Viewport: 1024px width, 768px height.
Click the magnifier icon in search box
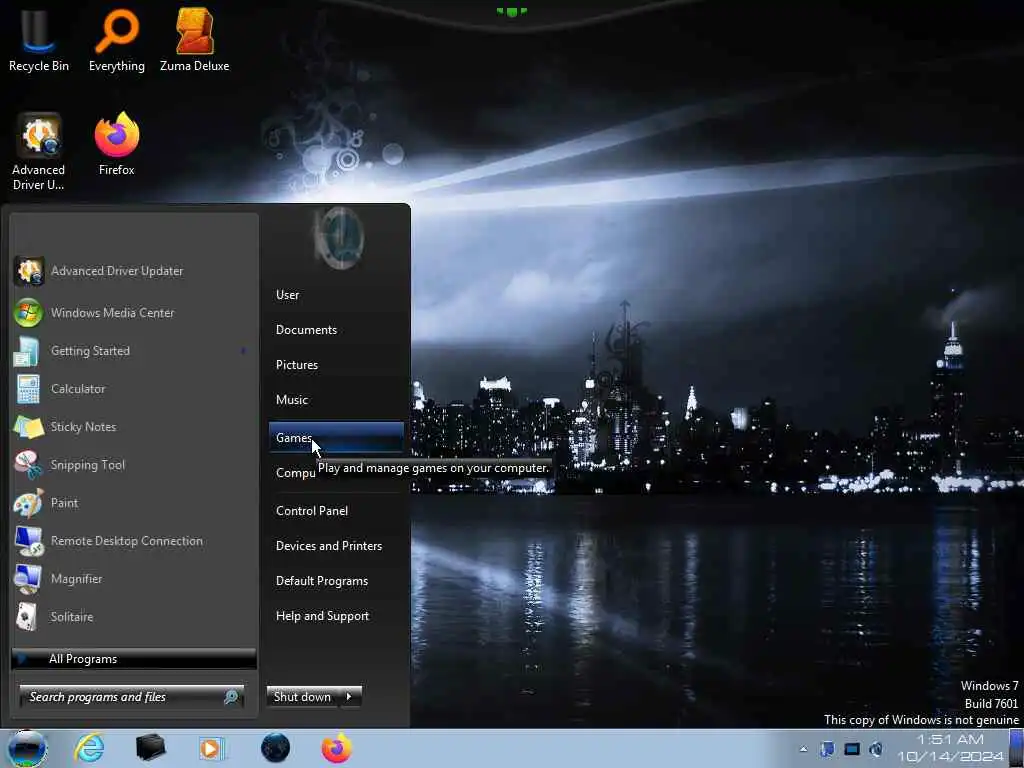tap(231, 697)
